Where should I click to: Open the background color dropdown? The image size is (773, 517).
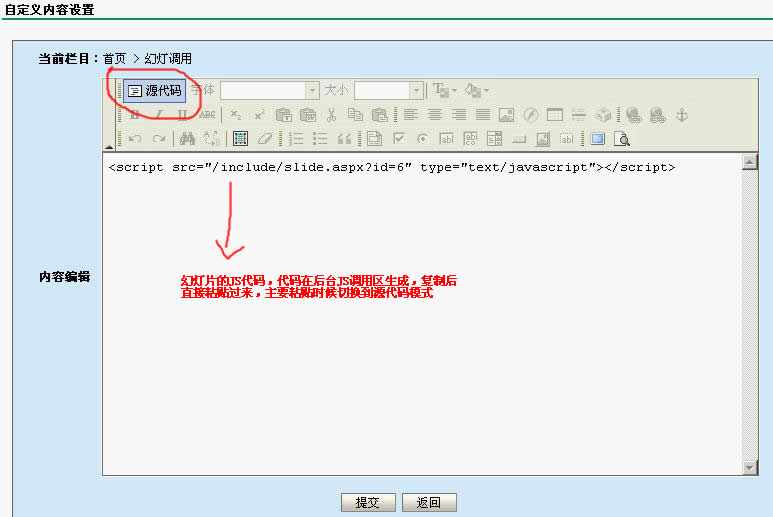coord(476,90)
